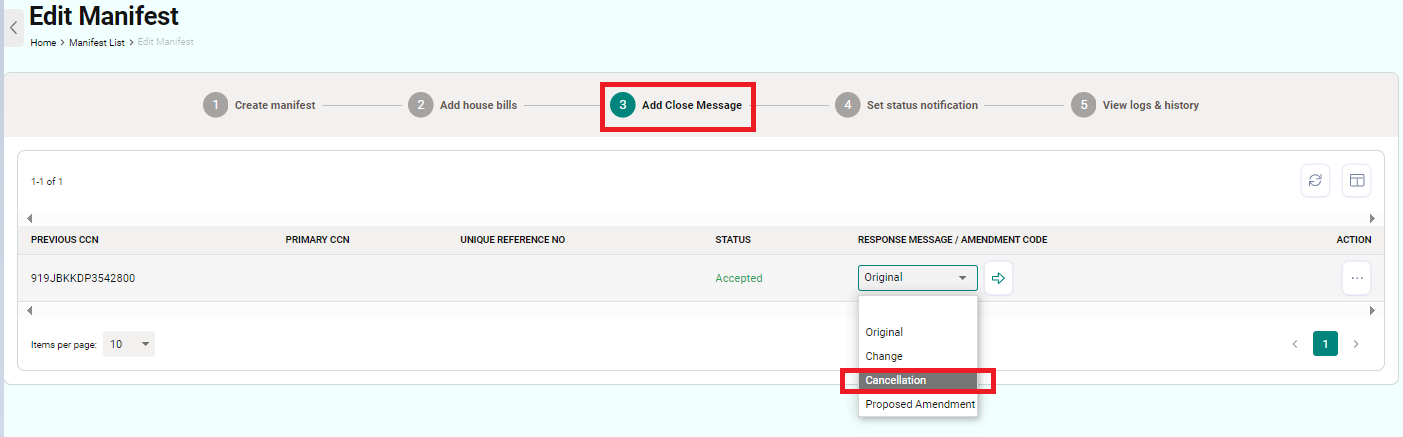Go to the next page arrow
Image resolution: width=1403 pixels, height=437 pixels.
click(x=1356, y=344)
